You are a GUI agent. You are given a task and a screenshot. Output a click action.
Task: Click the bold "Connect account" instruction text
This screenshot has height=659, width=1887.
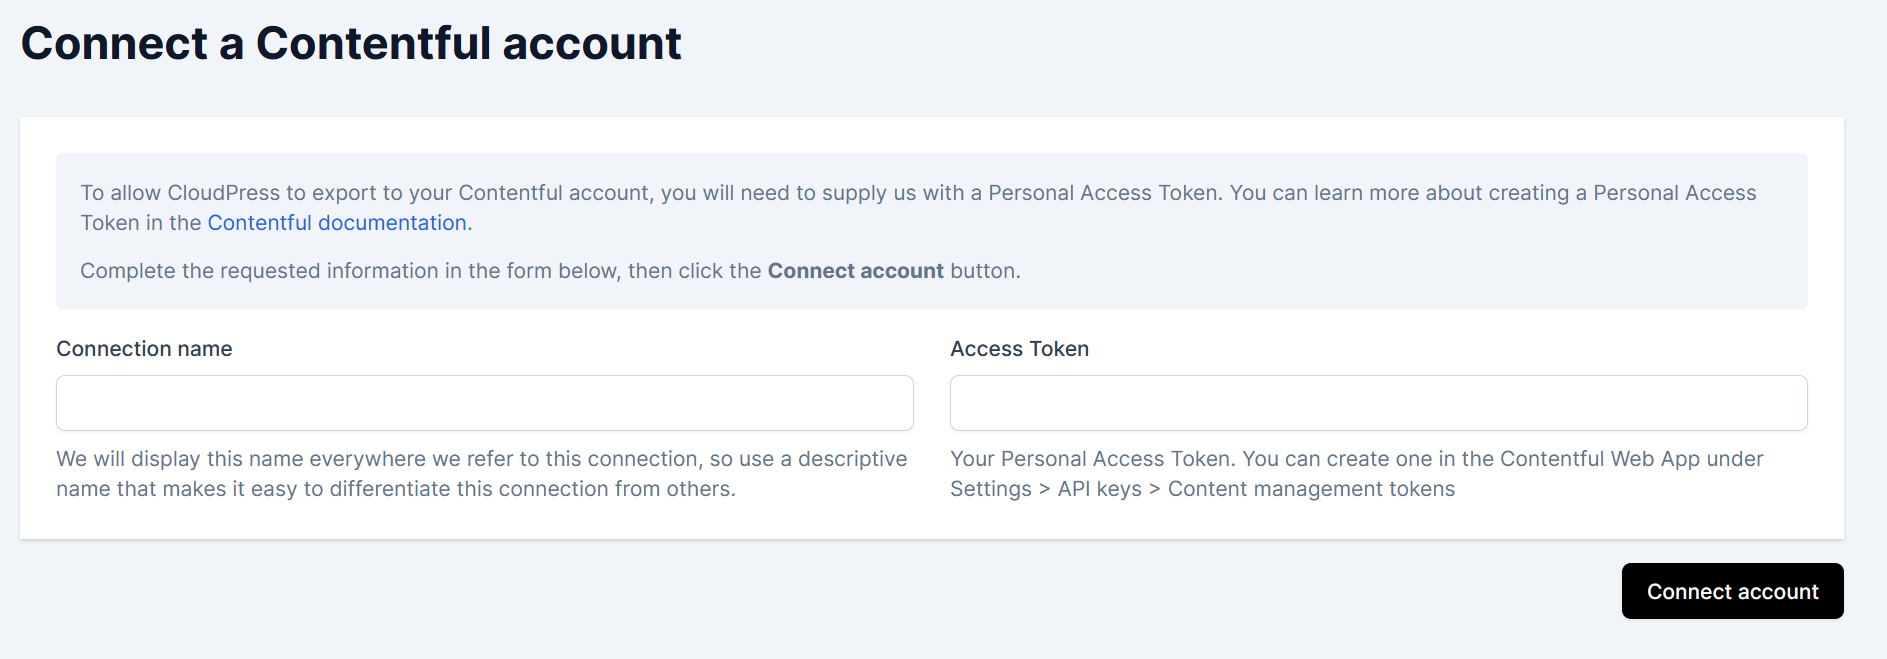pos(855,271)
